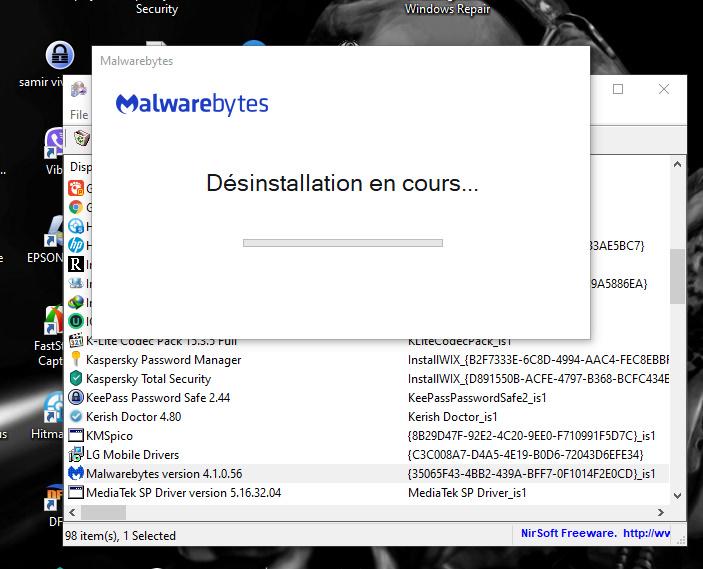Click the Google Chrome icon in list
The image size is (703, 569).
click(x=76, y=207)
